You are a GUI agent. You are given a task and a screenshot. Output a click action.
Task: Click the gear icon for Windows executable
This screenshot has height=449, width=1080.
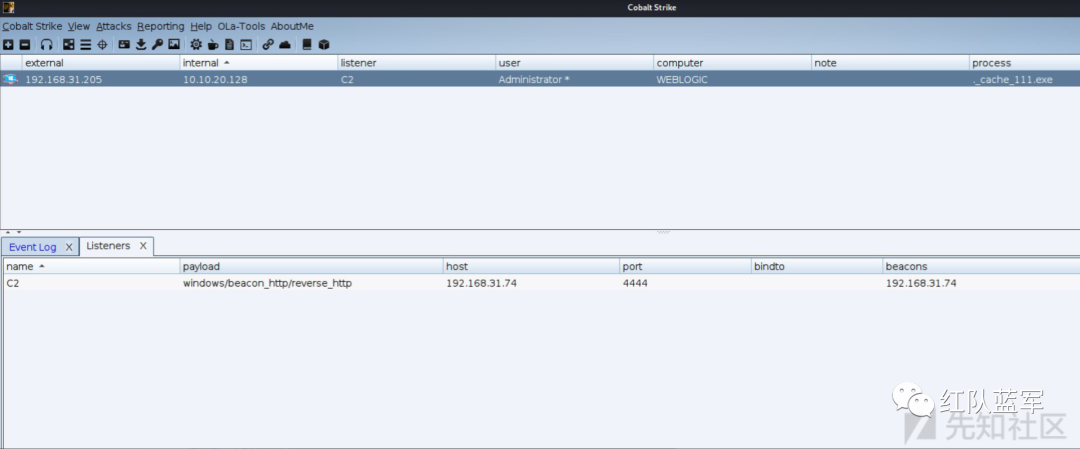(x=196, y=45)
